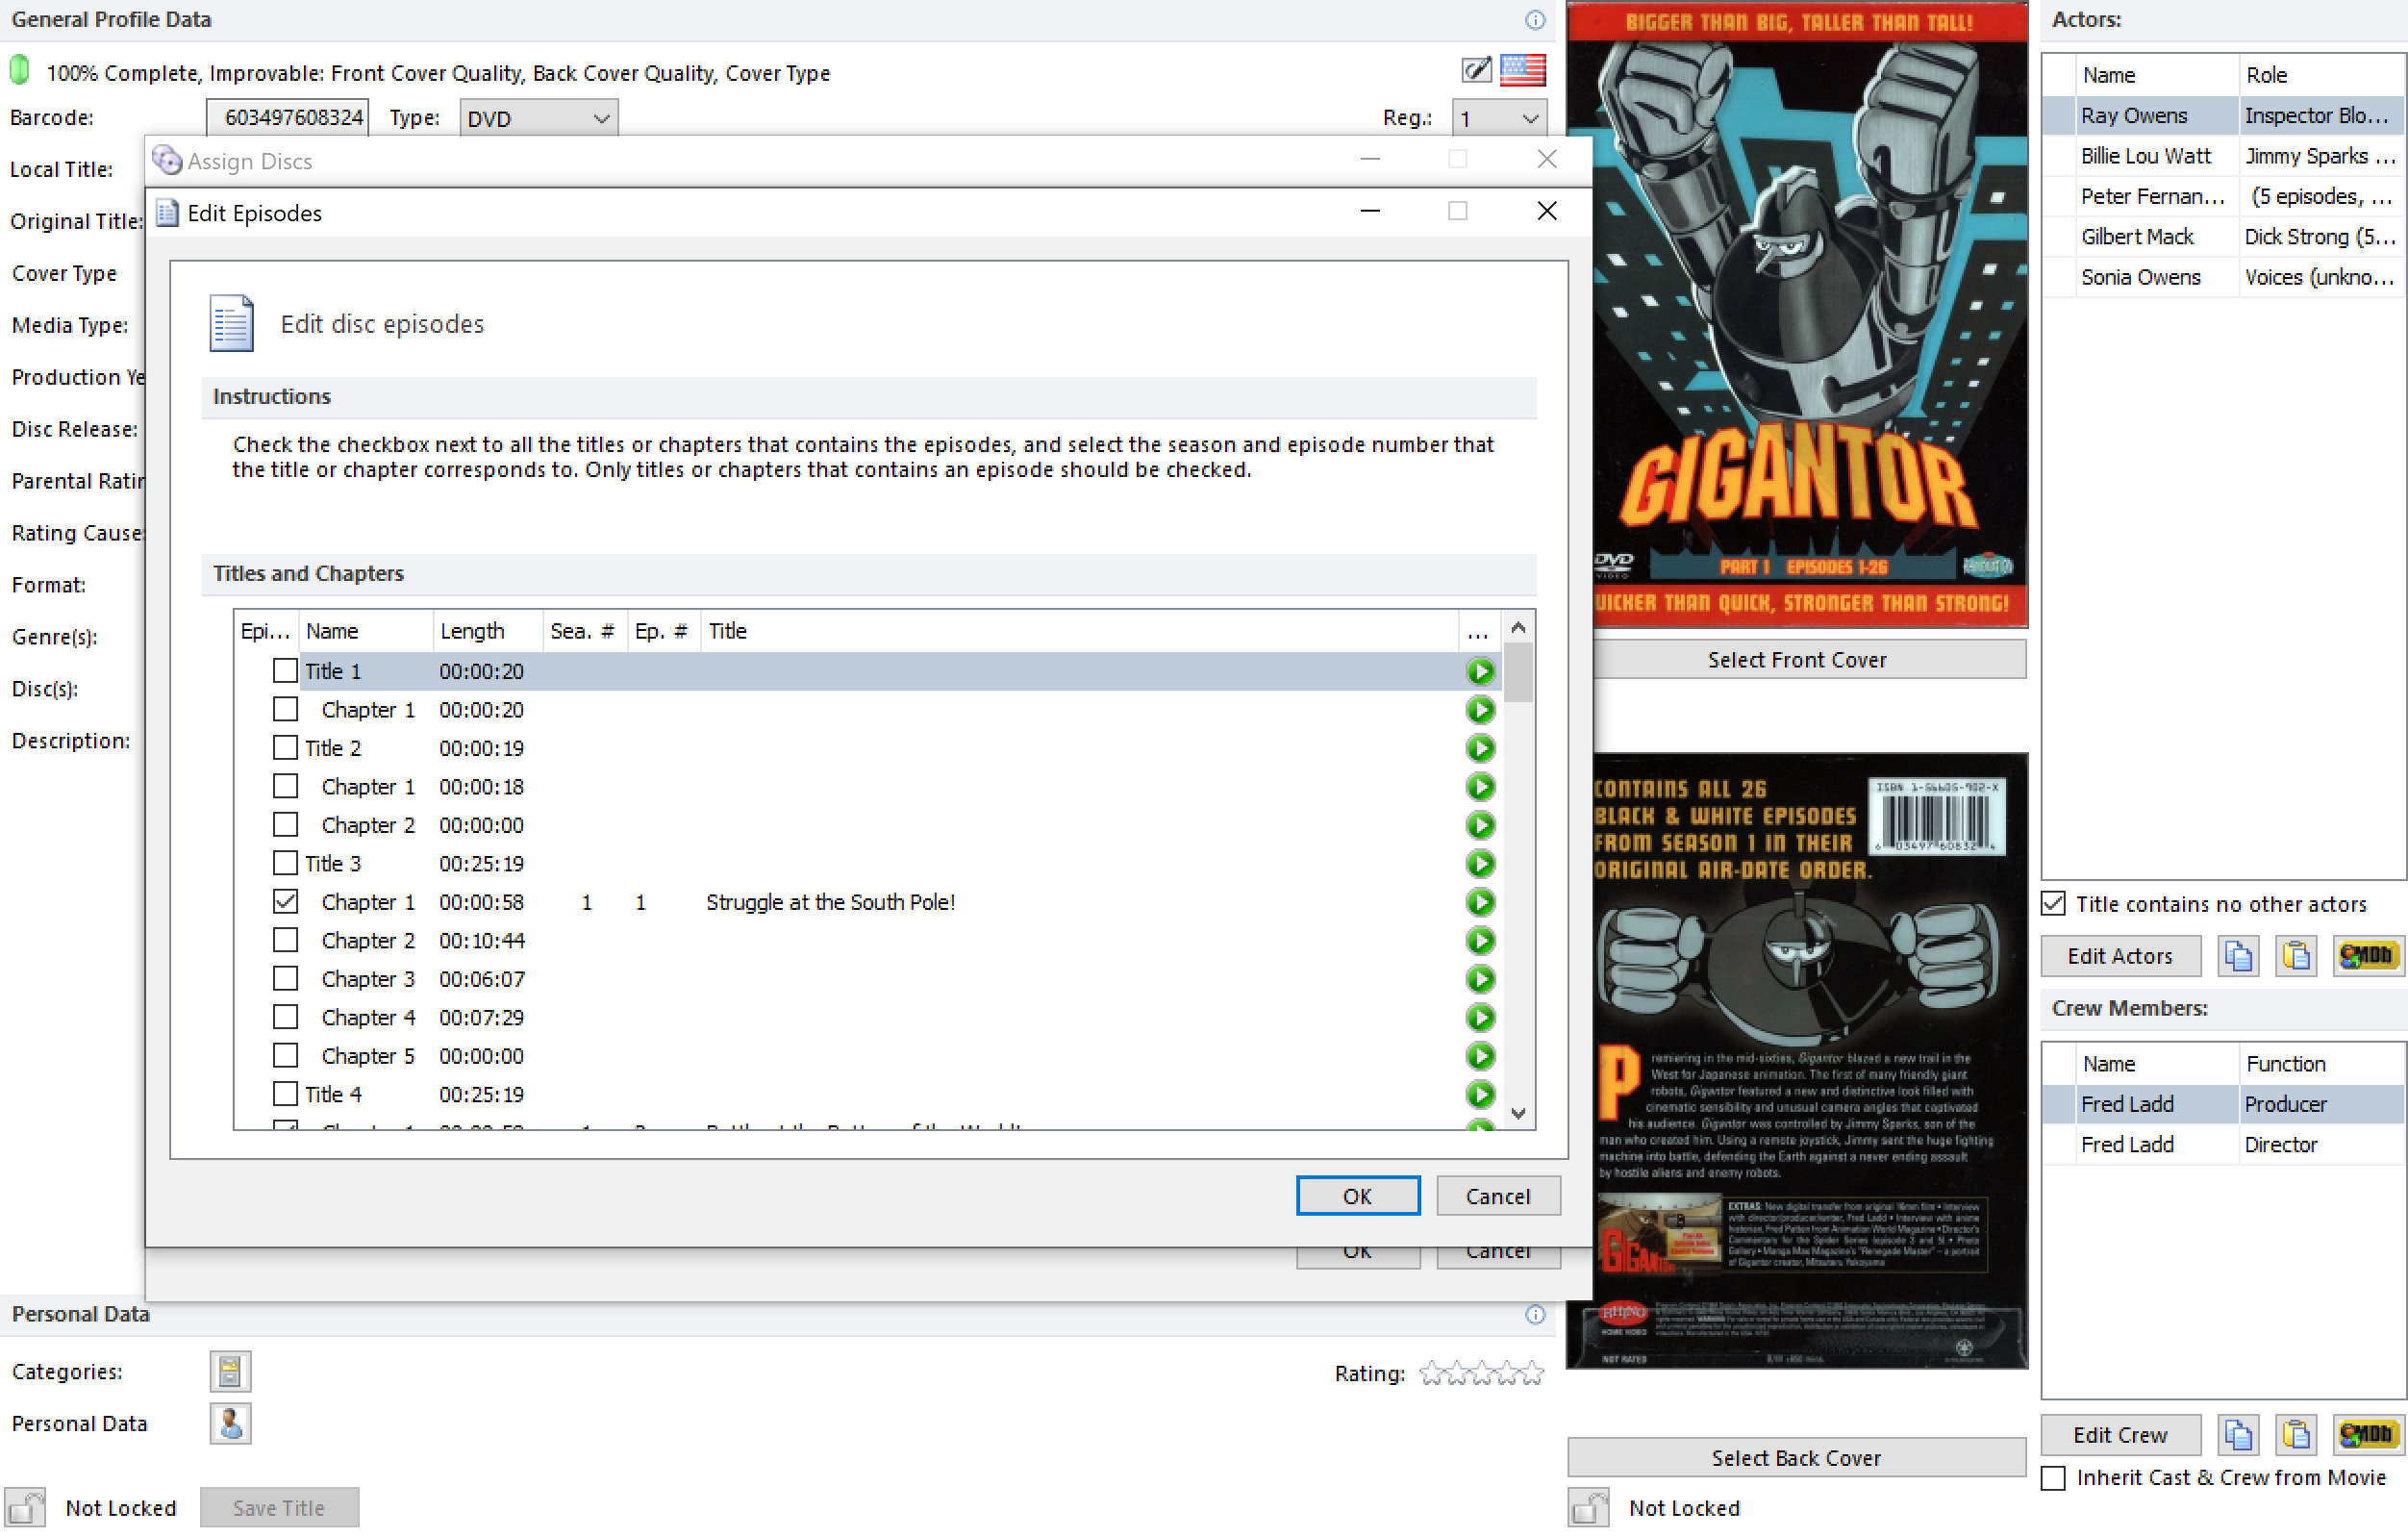This screenshot has height=1537, width=2408.
Task: Play Chapter 1 'Struggle at the South Pole!'
Action: [1480, 902]
